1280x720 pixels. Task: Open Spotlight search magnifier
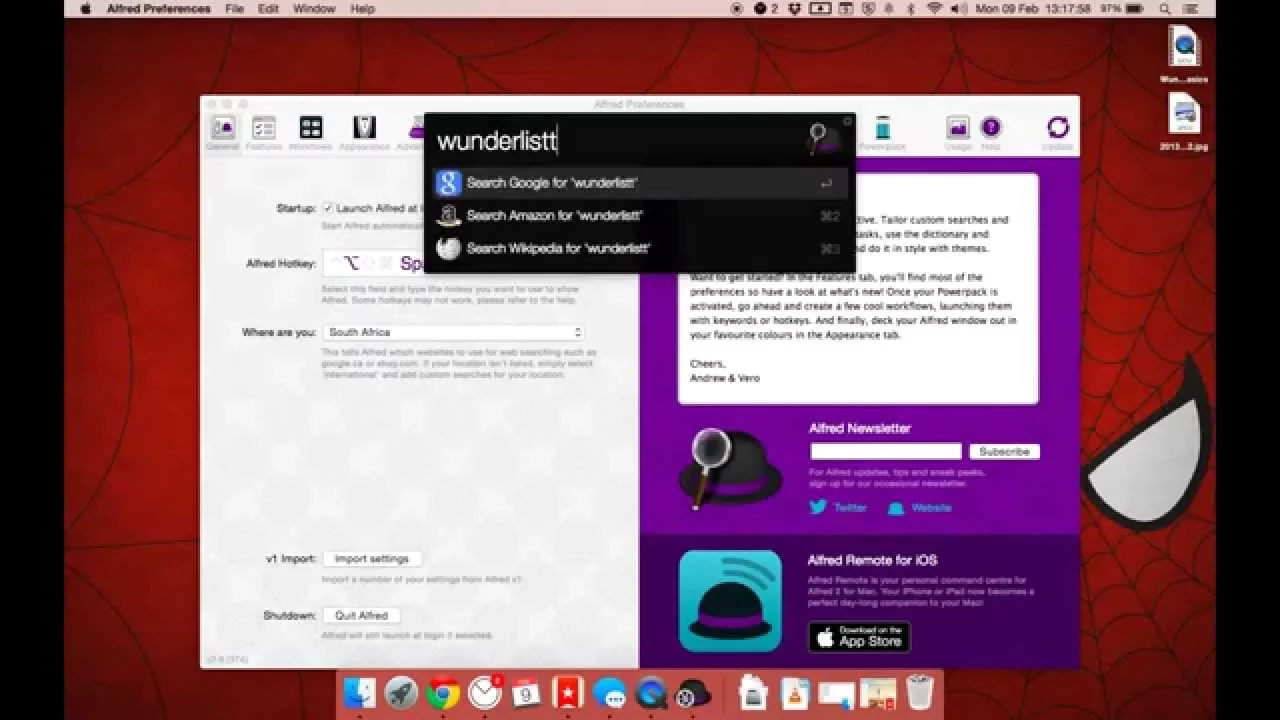1166,9
